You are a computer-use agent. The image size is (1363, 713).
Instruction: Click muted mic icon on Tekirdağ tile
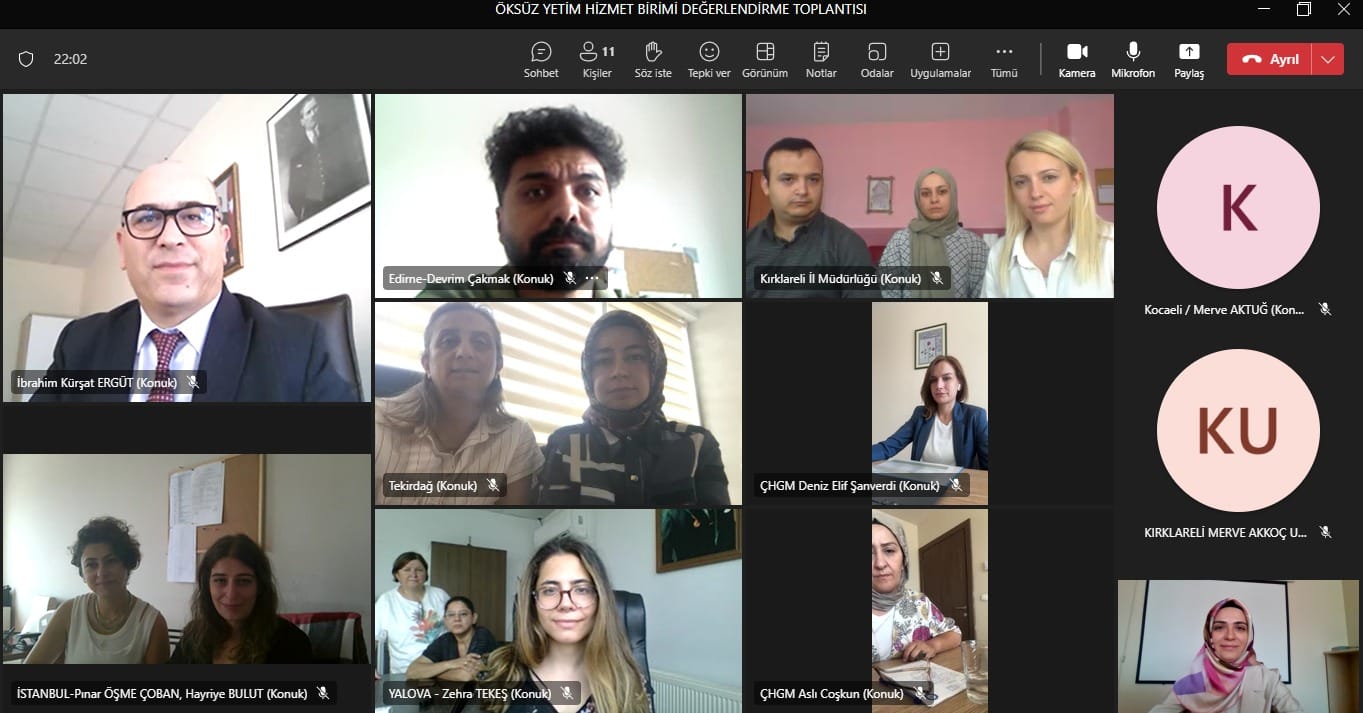click(493, 485)
